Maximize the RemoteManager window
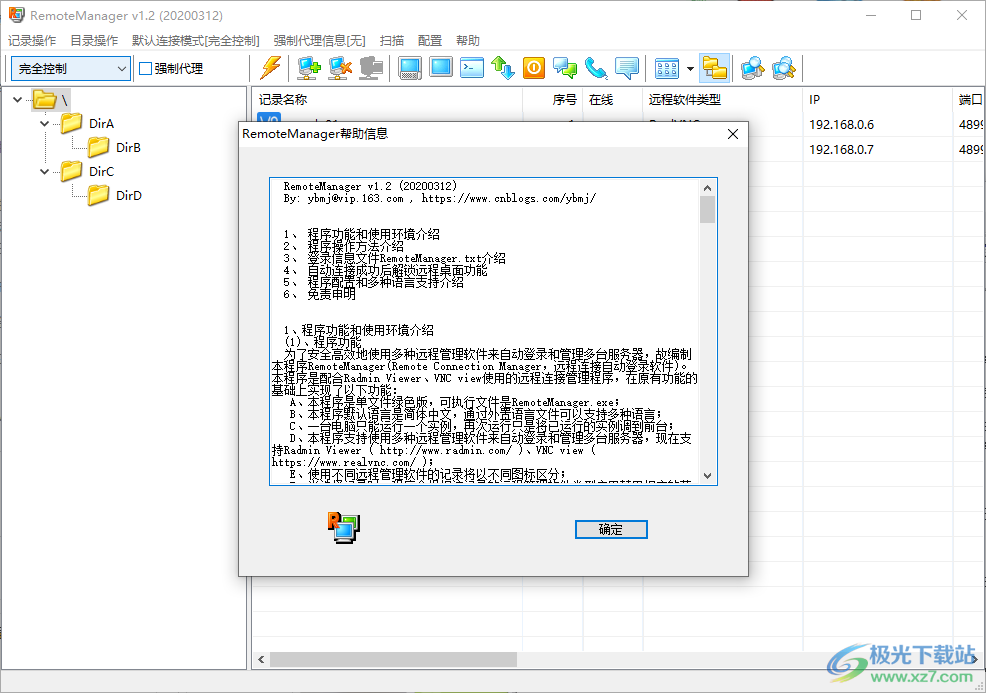The image size is (986, 693). point(916,16)
